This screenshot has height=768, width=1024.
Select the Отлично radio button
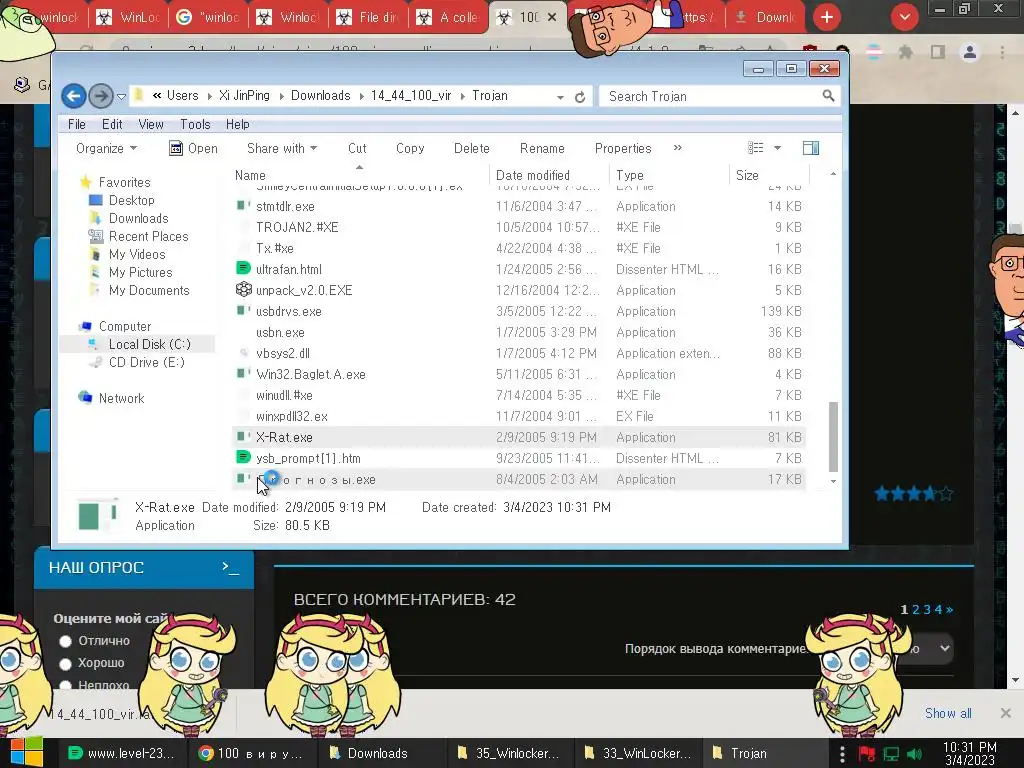coord(65,641)
